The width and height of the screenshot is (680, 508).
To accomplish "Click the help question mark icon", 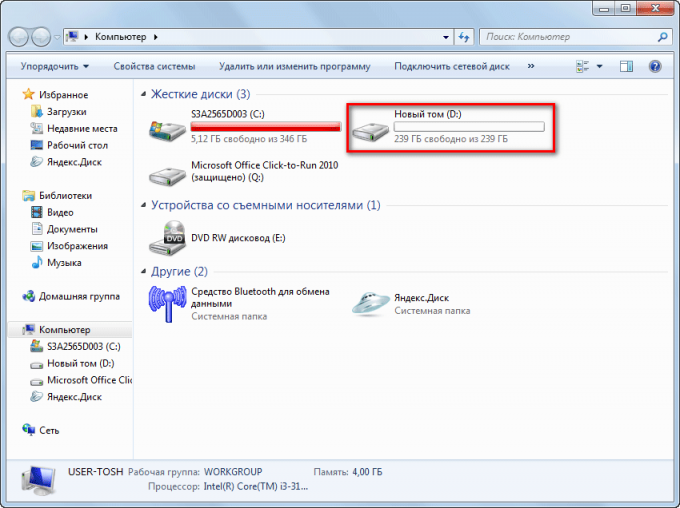I will click(655, 66).
